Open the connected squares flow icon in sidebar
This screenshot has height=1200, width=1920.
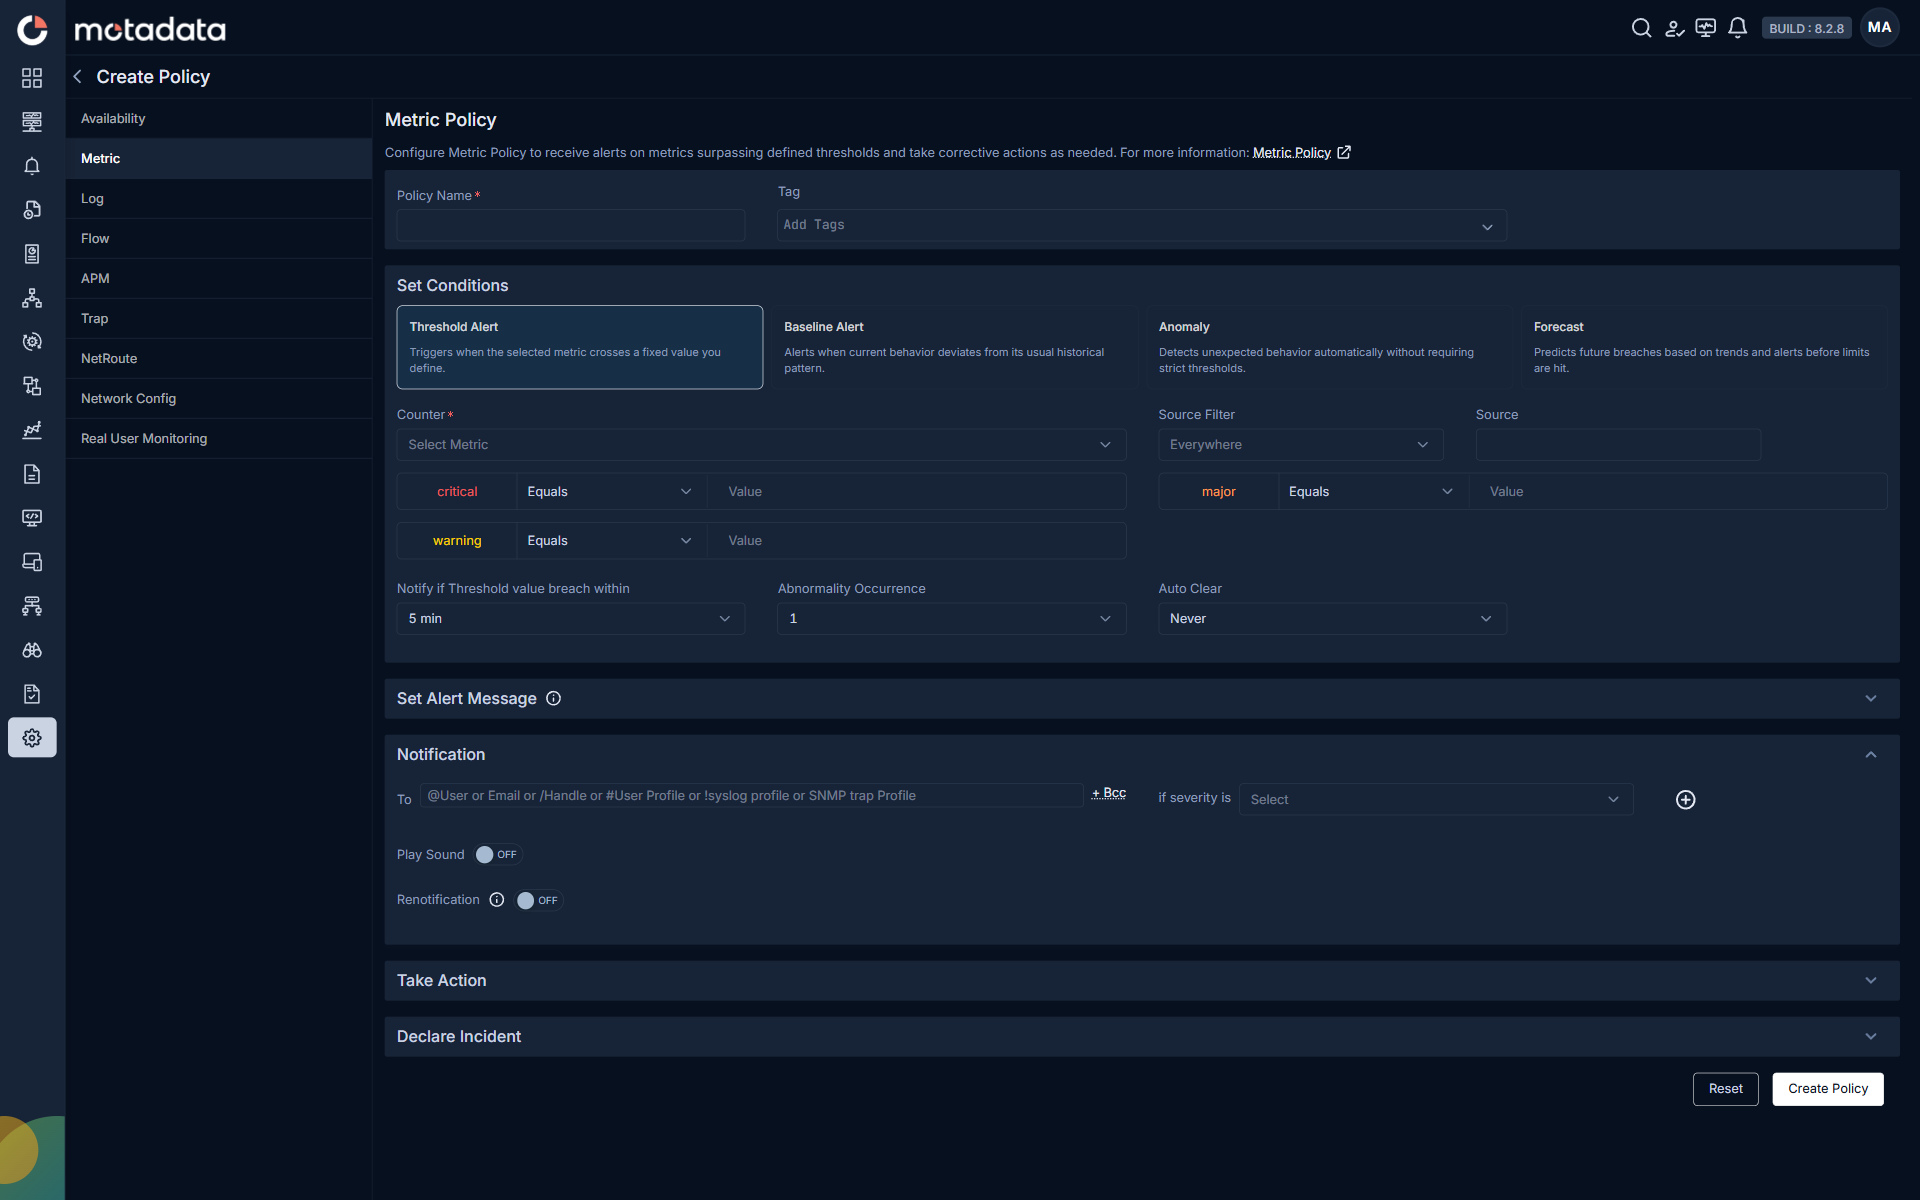pos(32,386)
